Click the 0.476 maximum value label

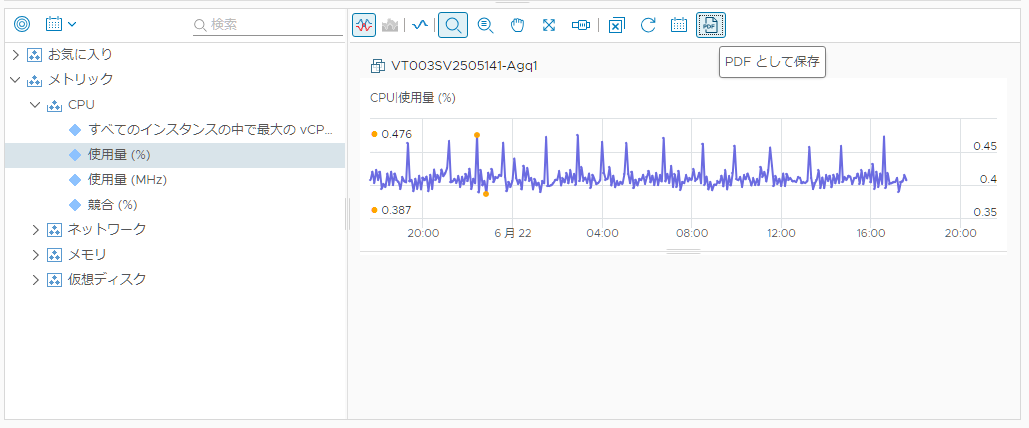[x=396, y=134]
